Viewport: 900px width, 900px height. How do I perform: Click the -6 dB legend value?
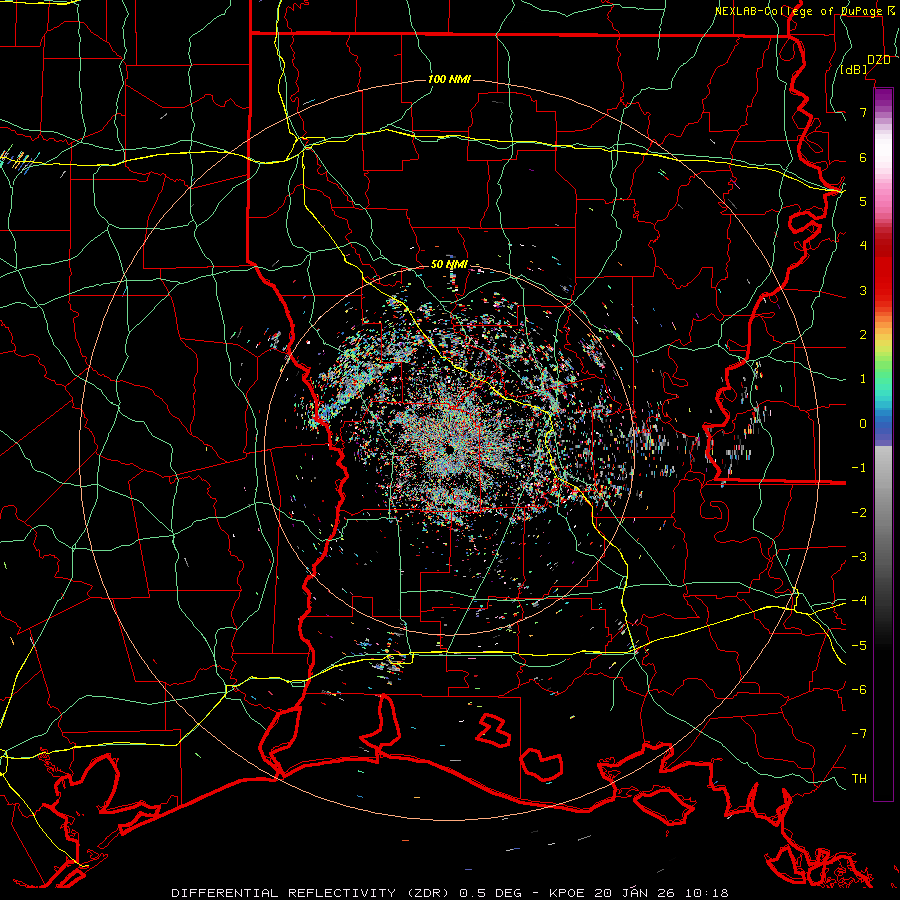tap(859, 689)
